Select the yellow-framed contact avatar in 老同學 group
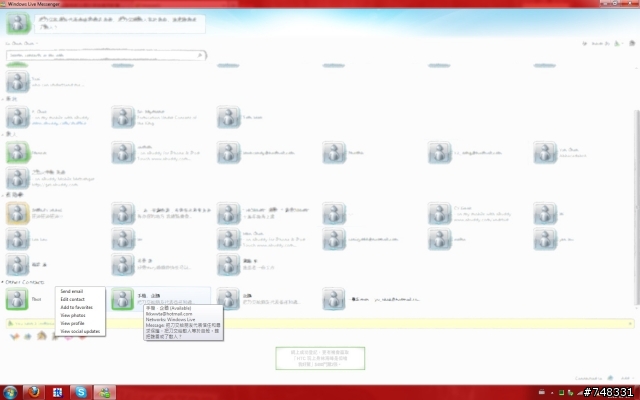This screenshot has height=400, width=640. pyautogui.click(x=17, y=213)
